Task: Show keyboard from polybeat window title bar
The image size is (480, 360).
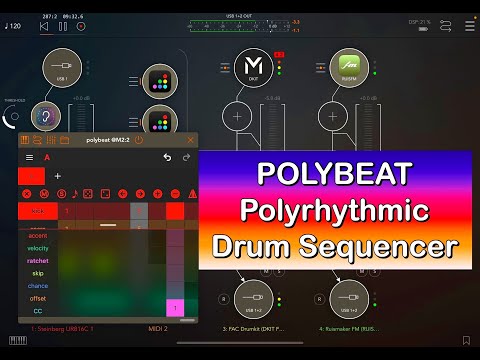Action: click(x=25, y=140)
